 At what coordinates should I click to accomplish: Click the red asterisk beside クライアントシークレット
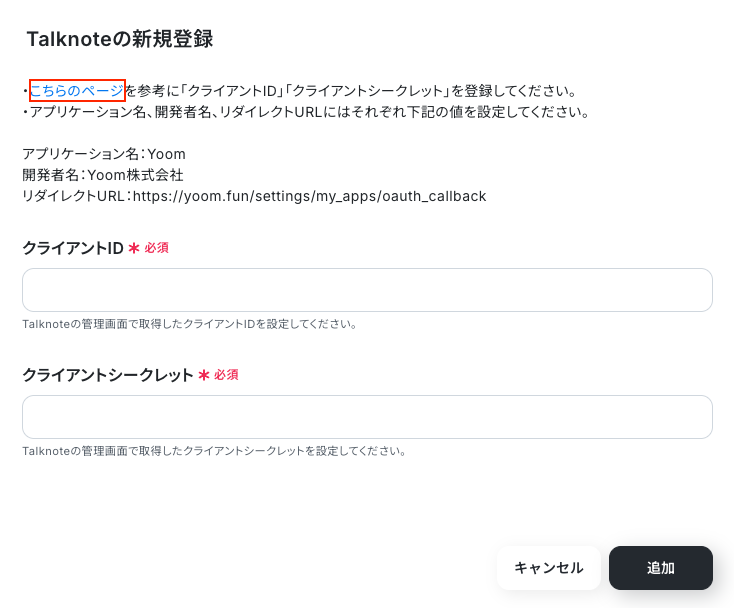click(204, 375)
